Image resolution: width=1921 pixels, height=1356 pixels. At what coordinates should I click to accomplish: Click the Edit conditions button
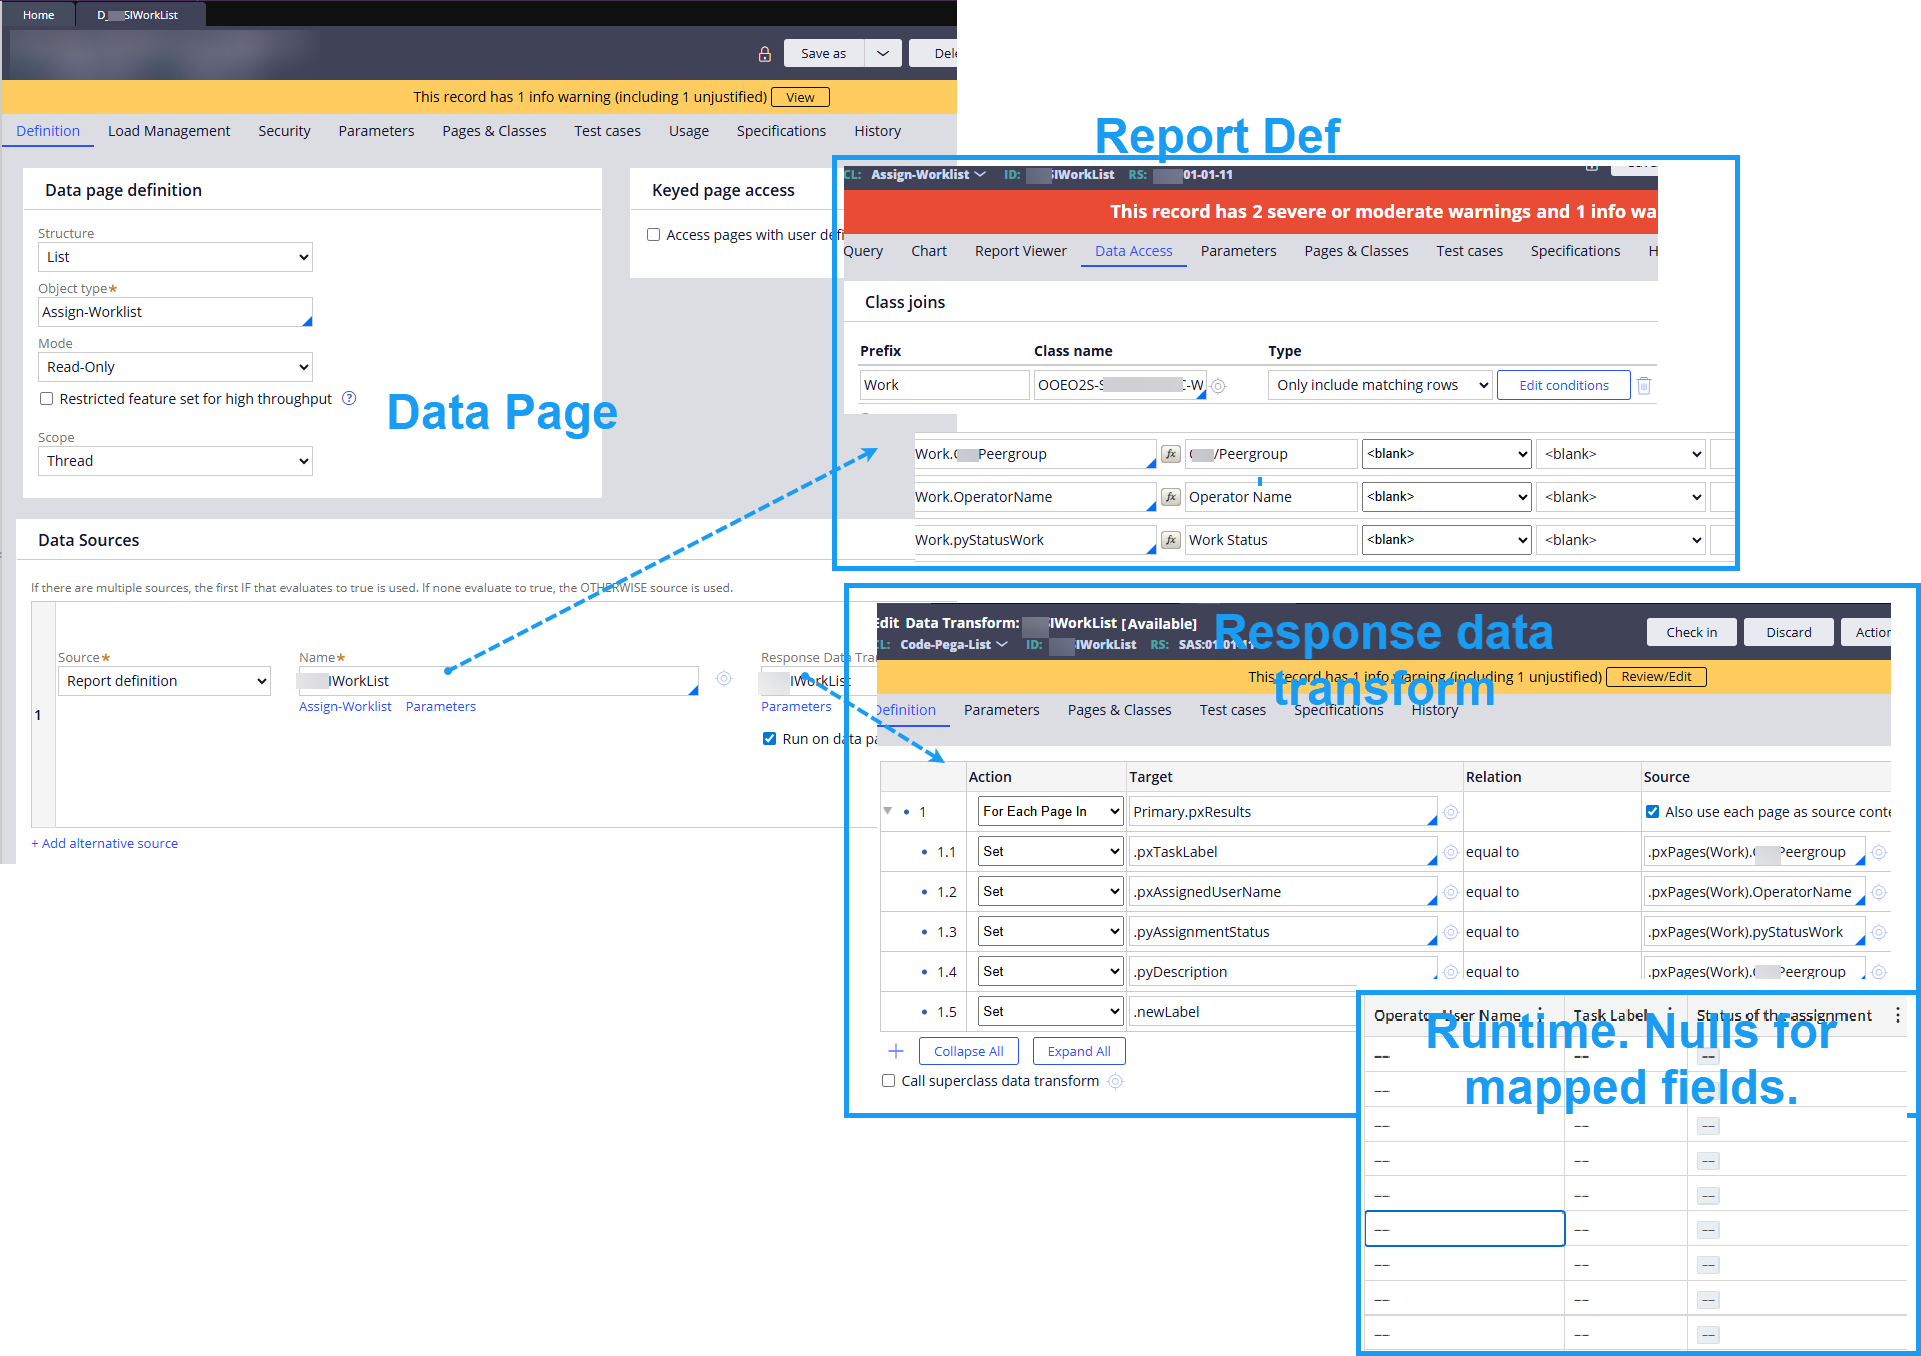pyautogui.click(x=1563, y=385)
